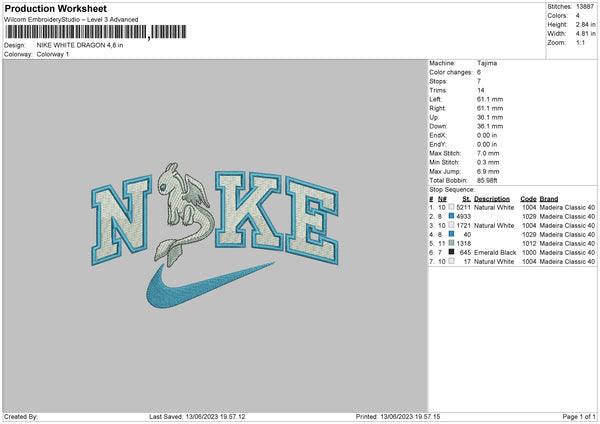Viewport: 600px width, 424px height.
Task: Click the EndX value 0.00 in
Action: (x=487, y=135)
